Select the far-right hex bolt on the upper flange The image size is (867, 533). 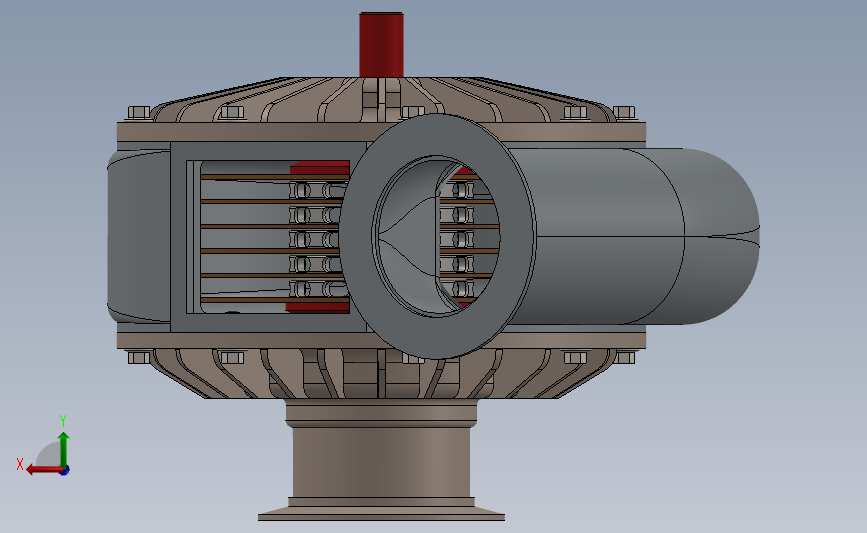(x=624, y=113)
